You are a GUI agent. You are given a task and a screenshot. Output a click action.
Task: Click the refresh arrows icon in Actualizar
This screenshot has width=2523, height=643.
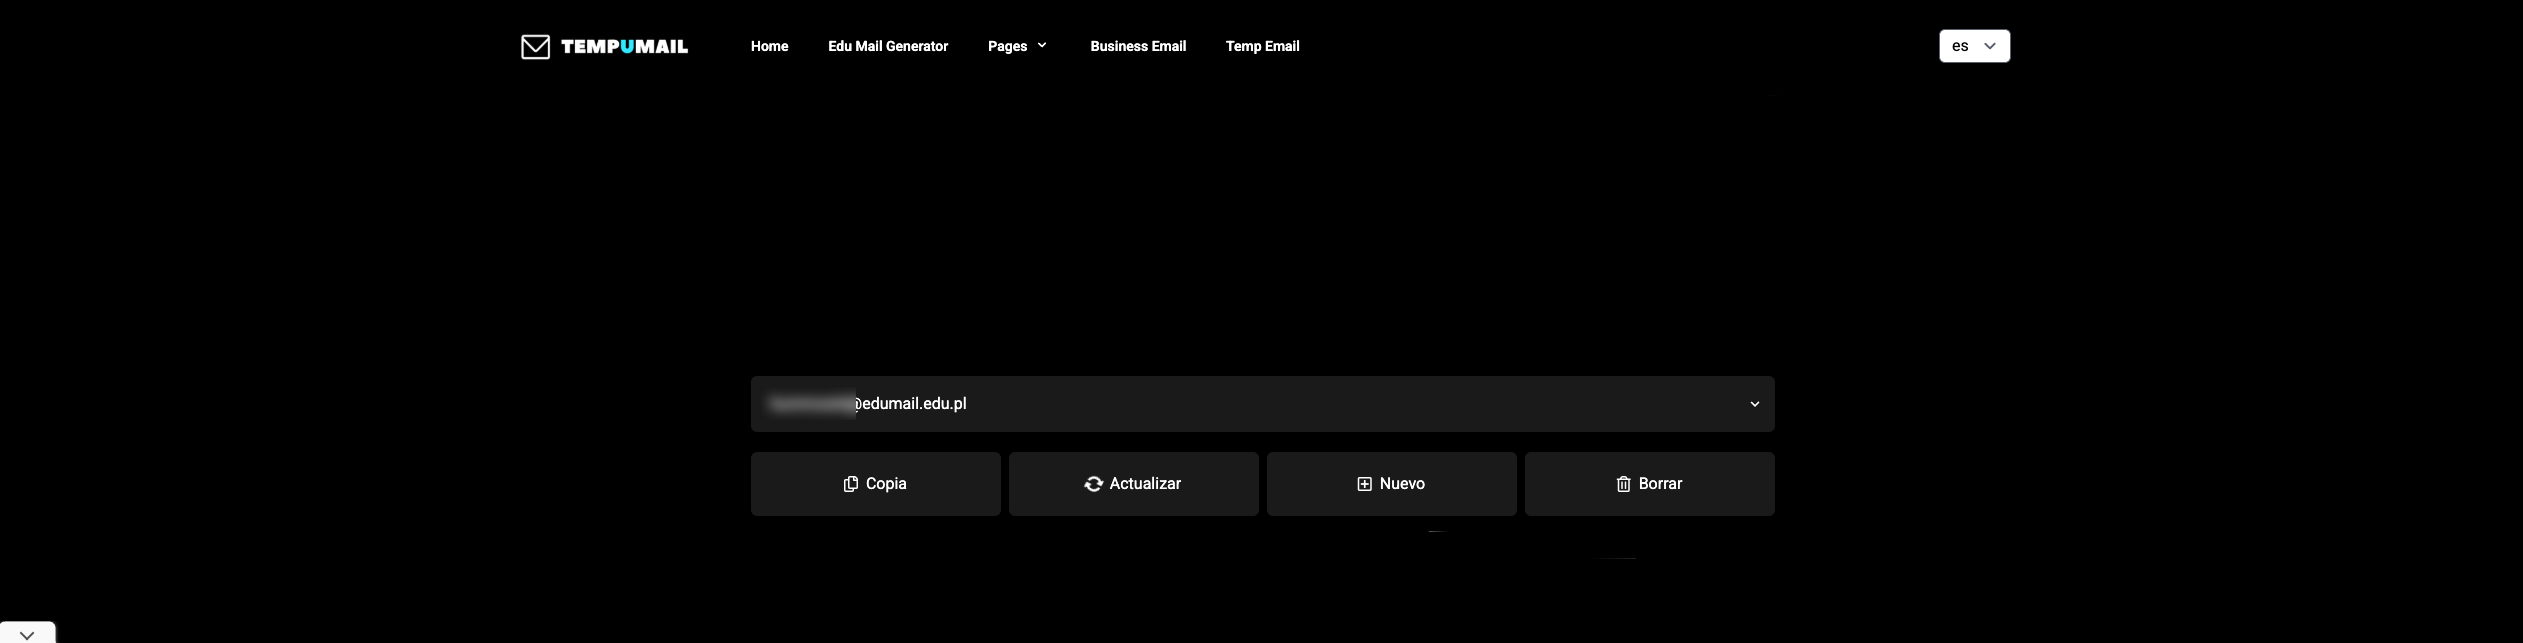coord(1093,484)
